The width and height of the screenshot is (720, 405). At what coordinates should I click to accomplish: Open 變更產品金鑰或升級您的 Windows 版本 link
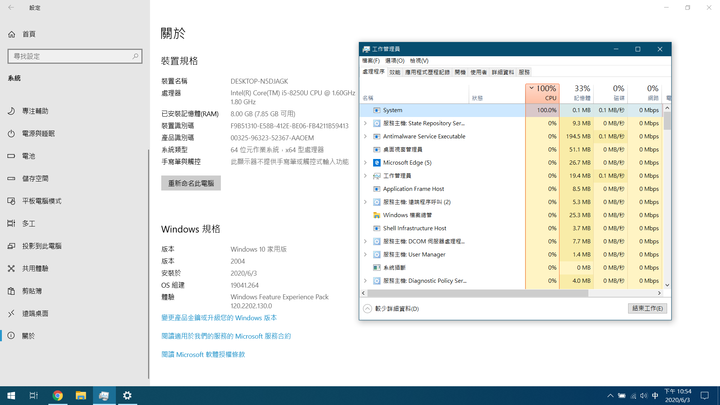click(219, 318)
